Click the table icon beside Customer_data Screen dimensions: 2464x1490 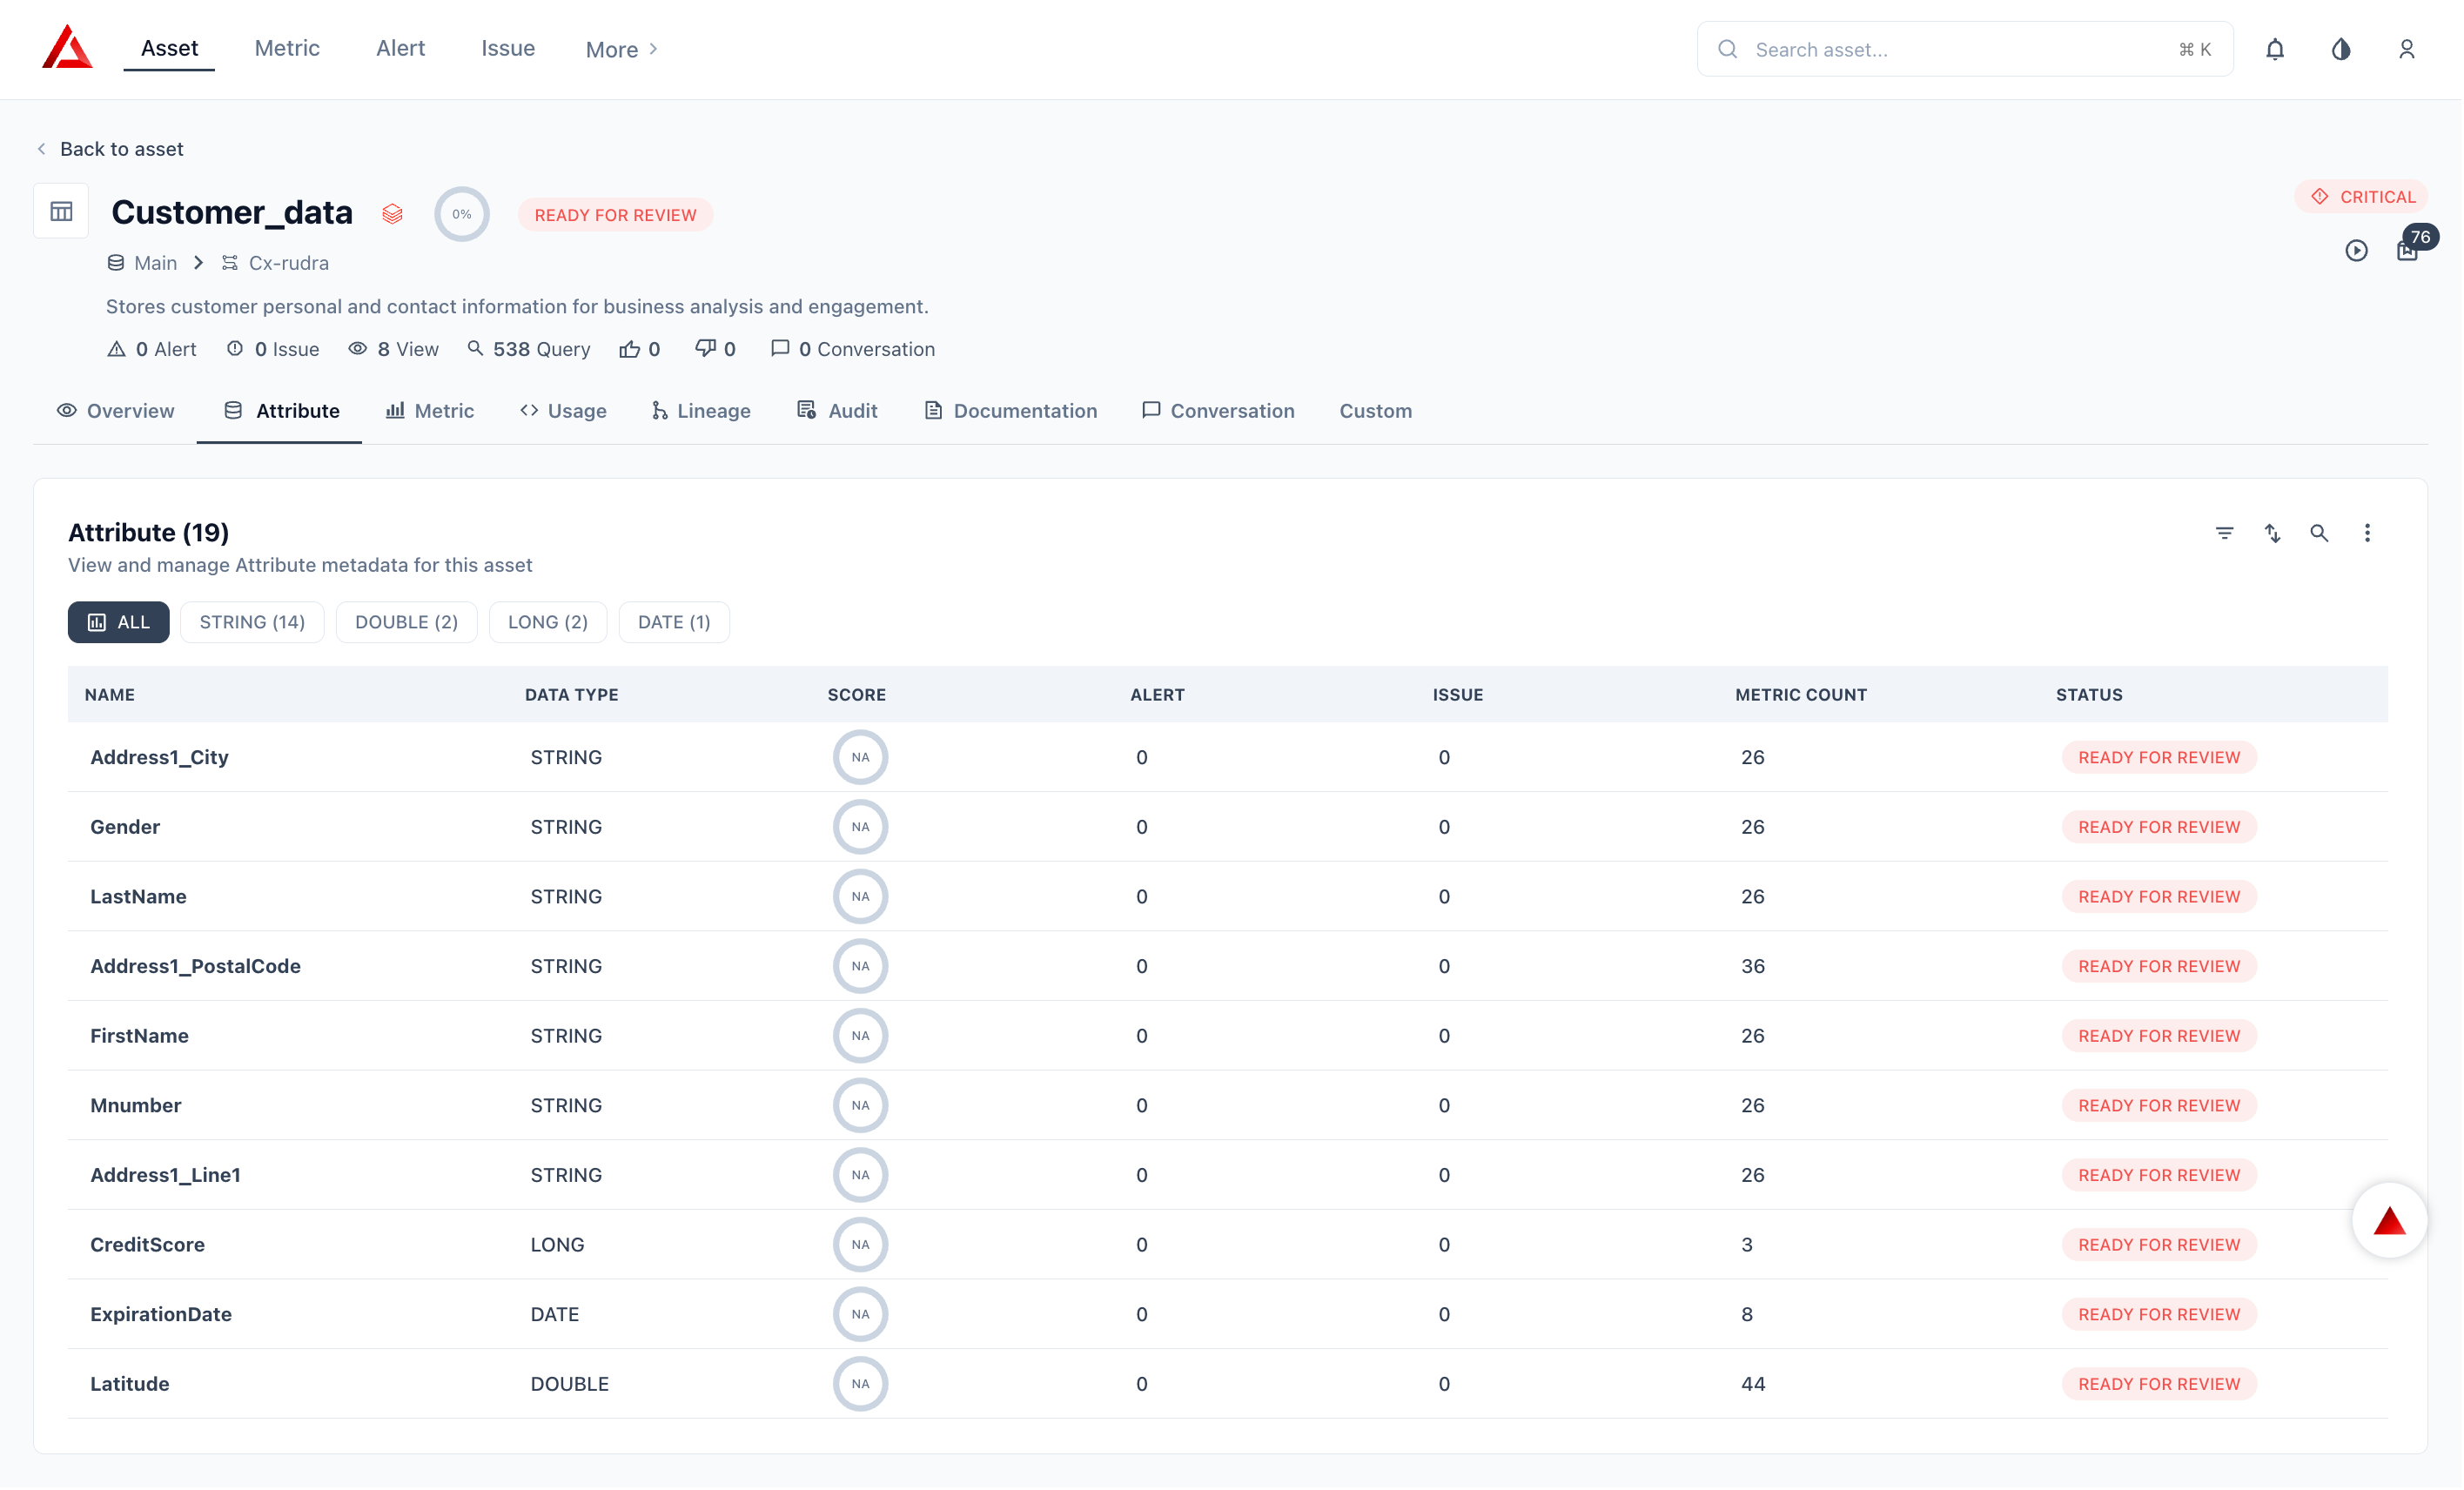pyautogui.click(x=61, y=211)
